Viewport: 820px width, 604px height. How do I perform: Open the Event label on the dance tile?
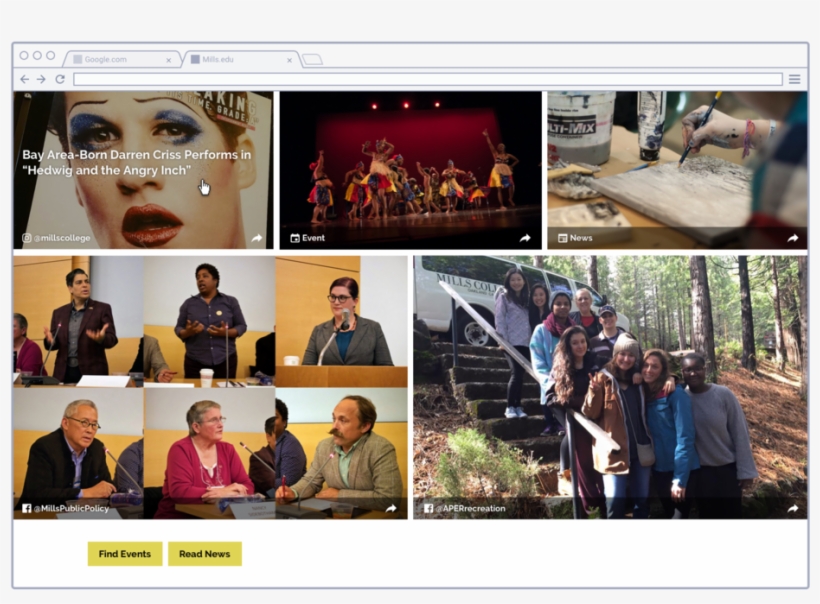(308, 238)
